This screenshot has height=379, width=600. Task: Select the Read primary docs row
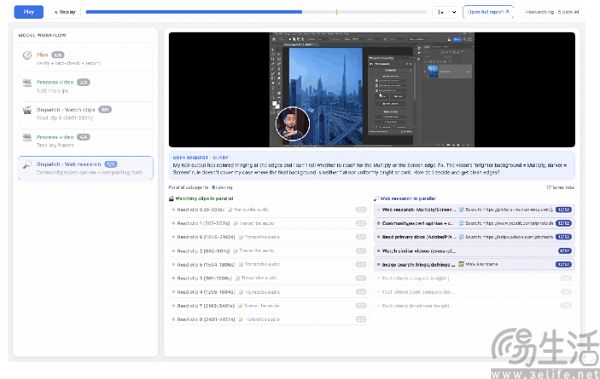(x=474, y=237)
